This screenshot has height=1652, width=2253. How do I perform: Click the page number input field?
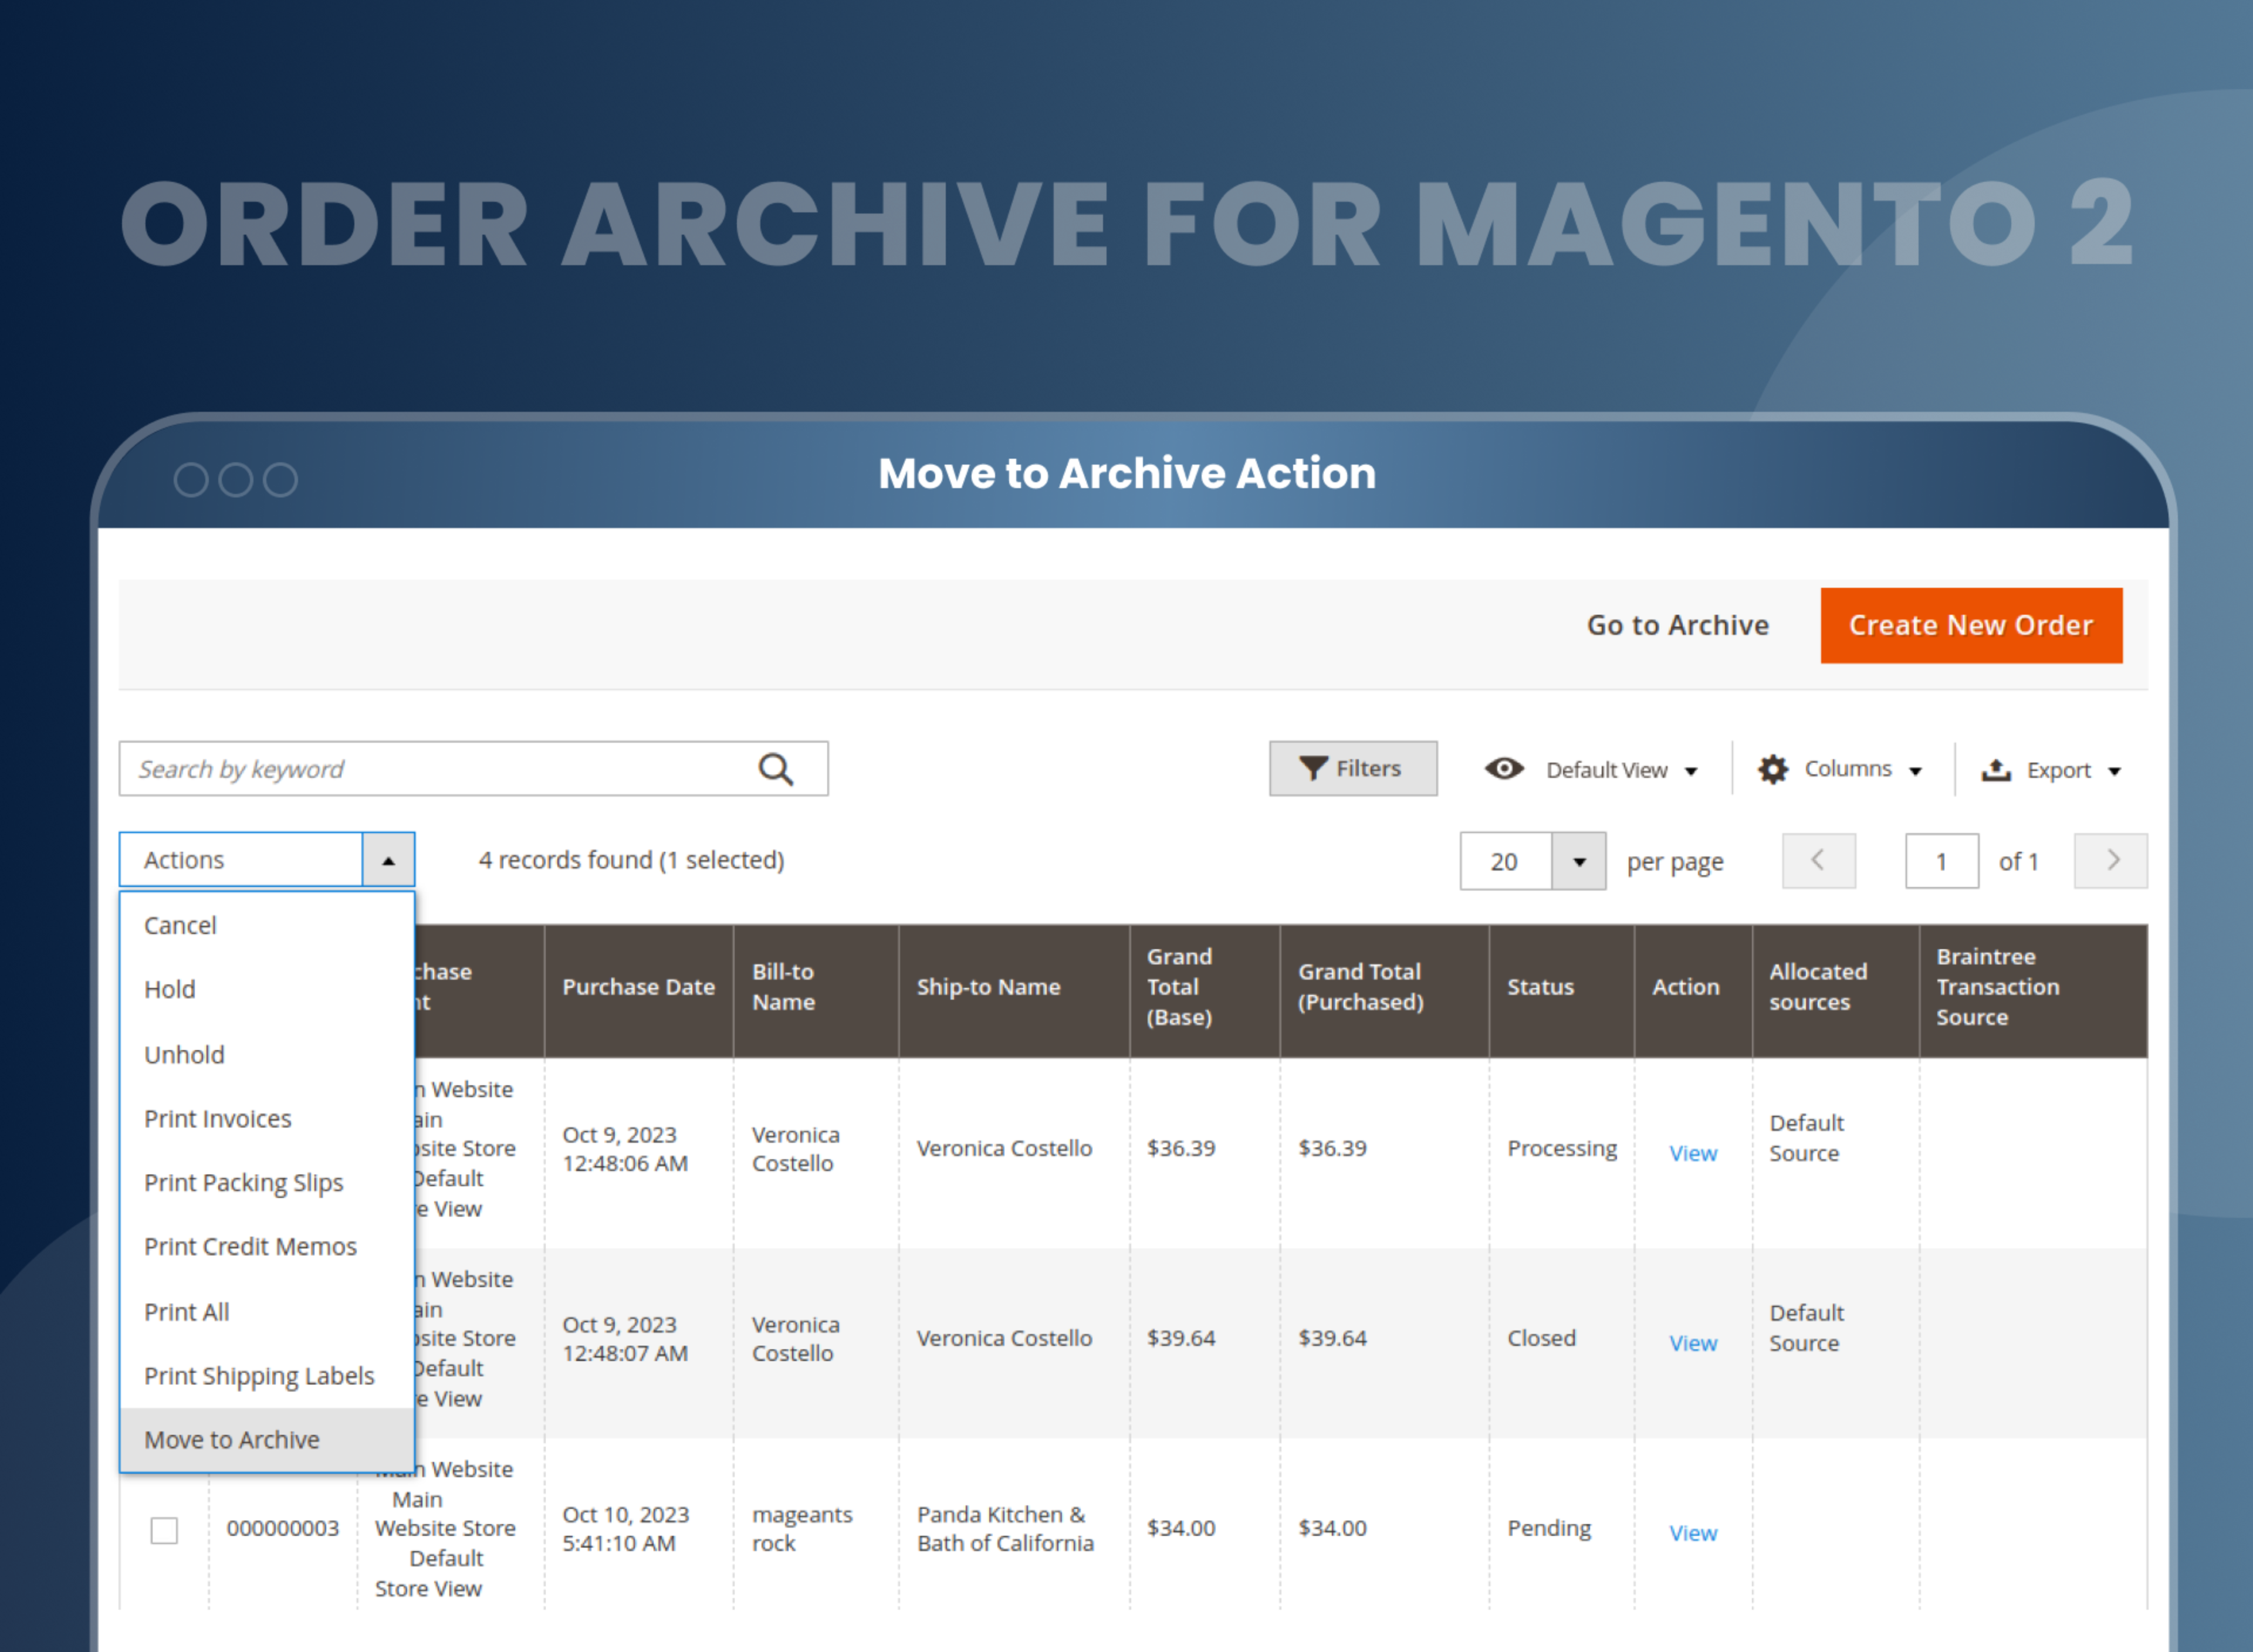pyautogui.click(x=1941, y=861)
